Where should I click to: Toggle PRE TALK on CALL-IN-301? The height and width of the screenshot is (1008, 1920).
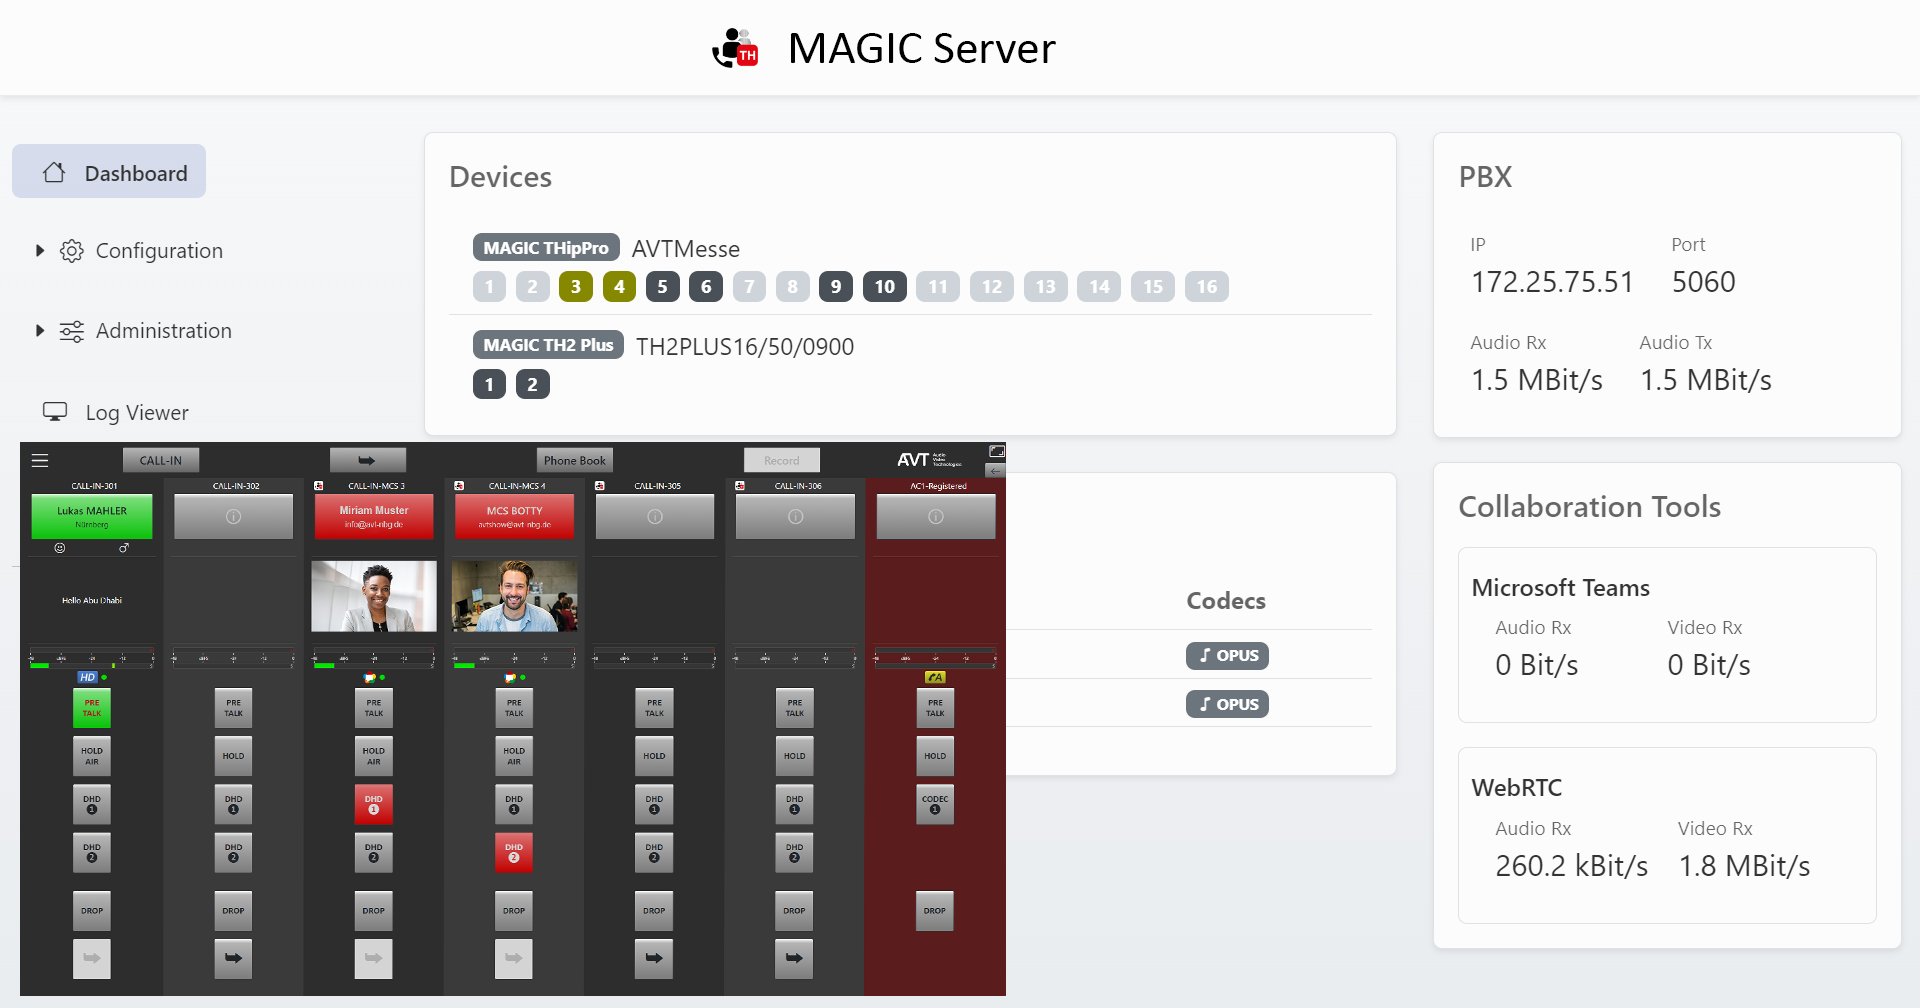coord(92,708)
